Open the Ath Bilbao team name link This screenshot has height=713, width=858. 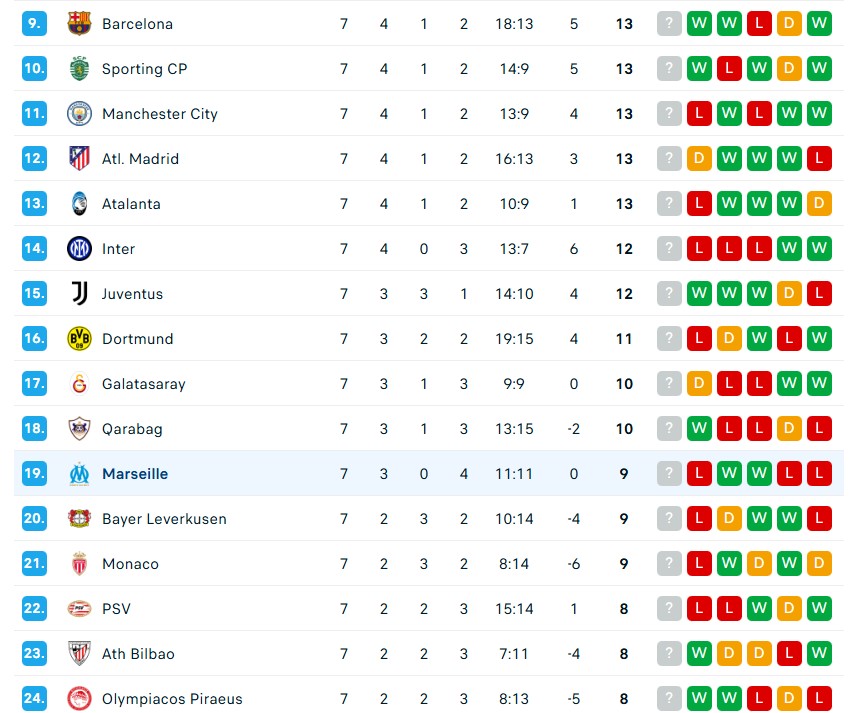coord(138,654)
